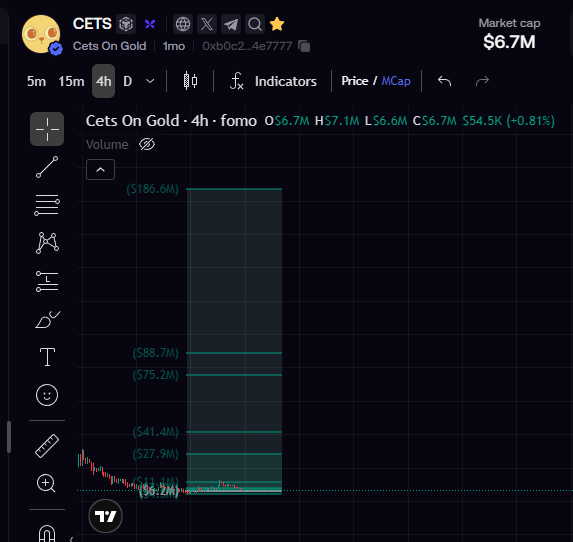573x542 pixels.
Task: Toggle Volume indicator visibility eye
Action: [147, 144]
